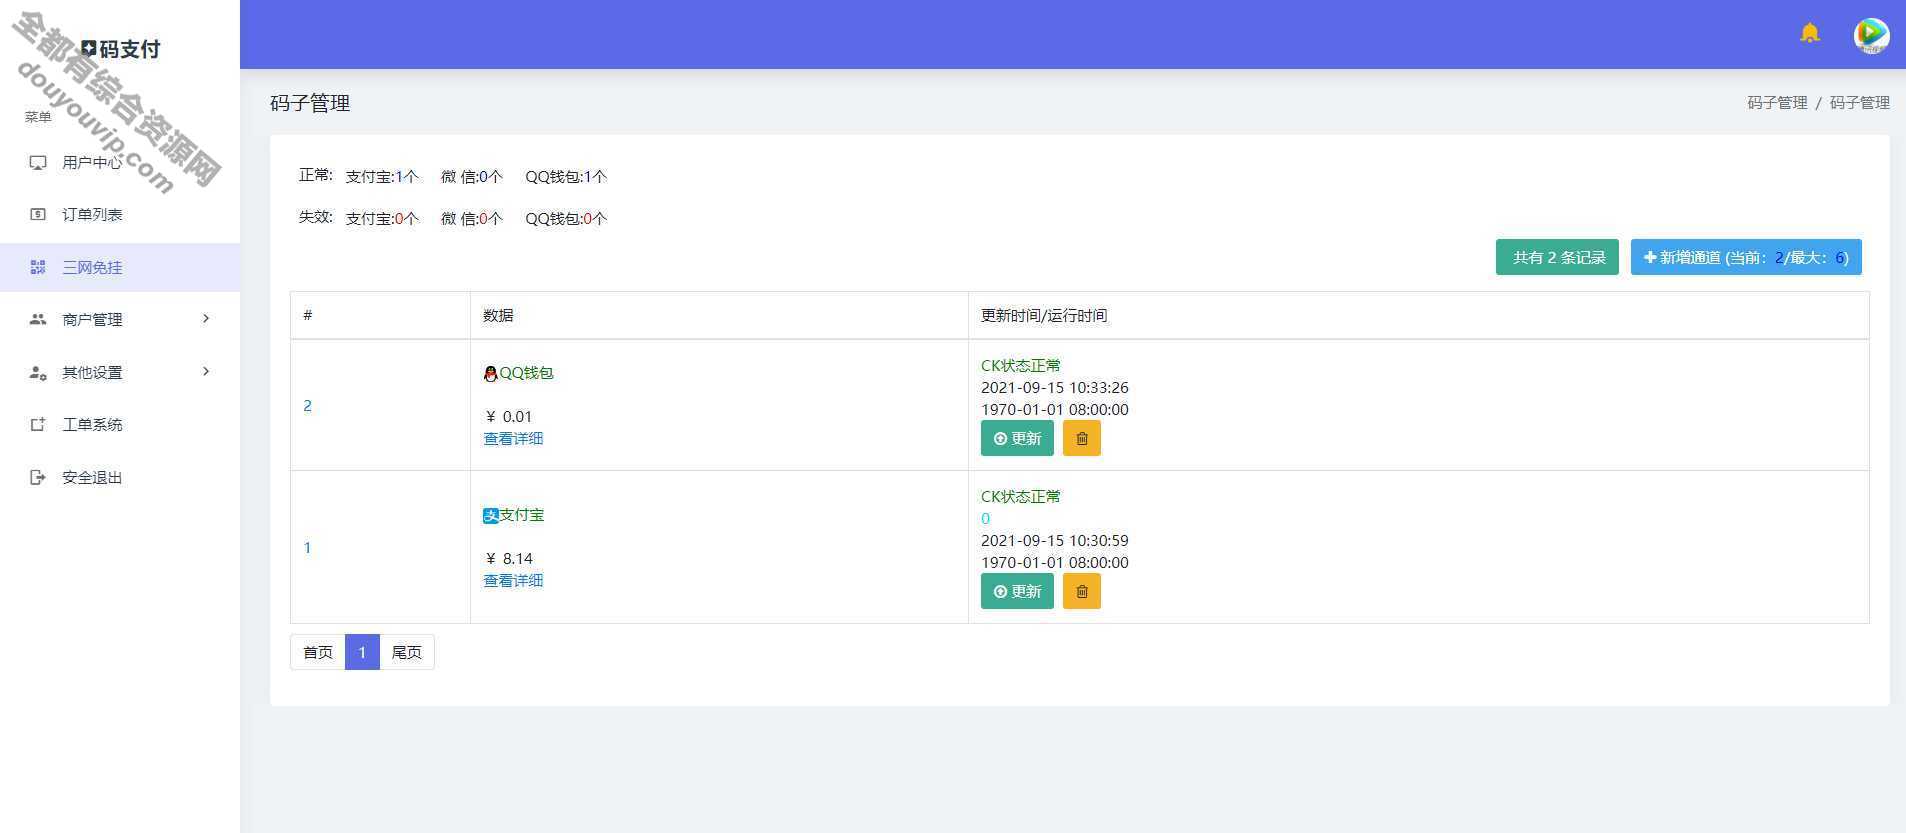Update the 支付宝 channel with 更新

coord(1017,591)
